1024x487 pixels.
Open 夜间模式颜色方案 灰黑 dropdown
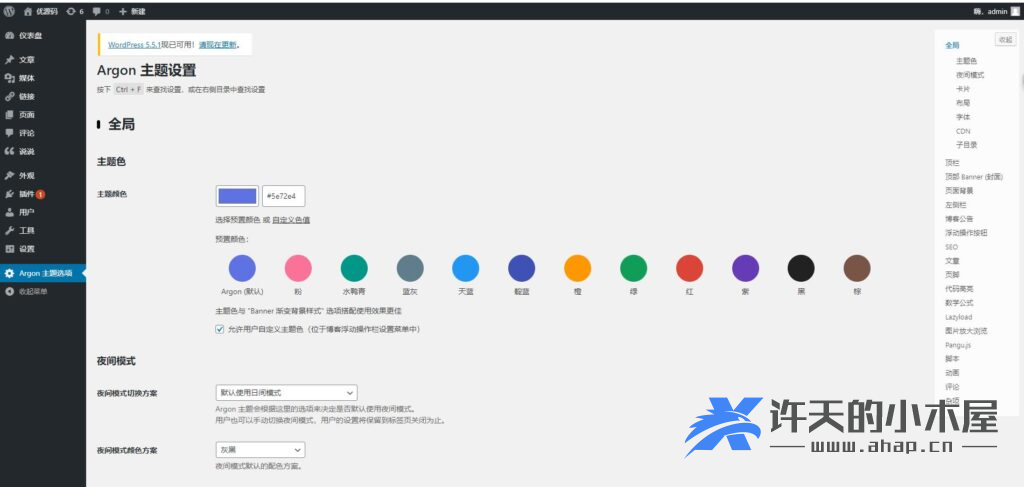pyautogui.click(x=260, y=450)
